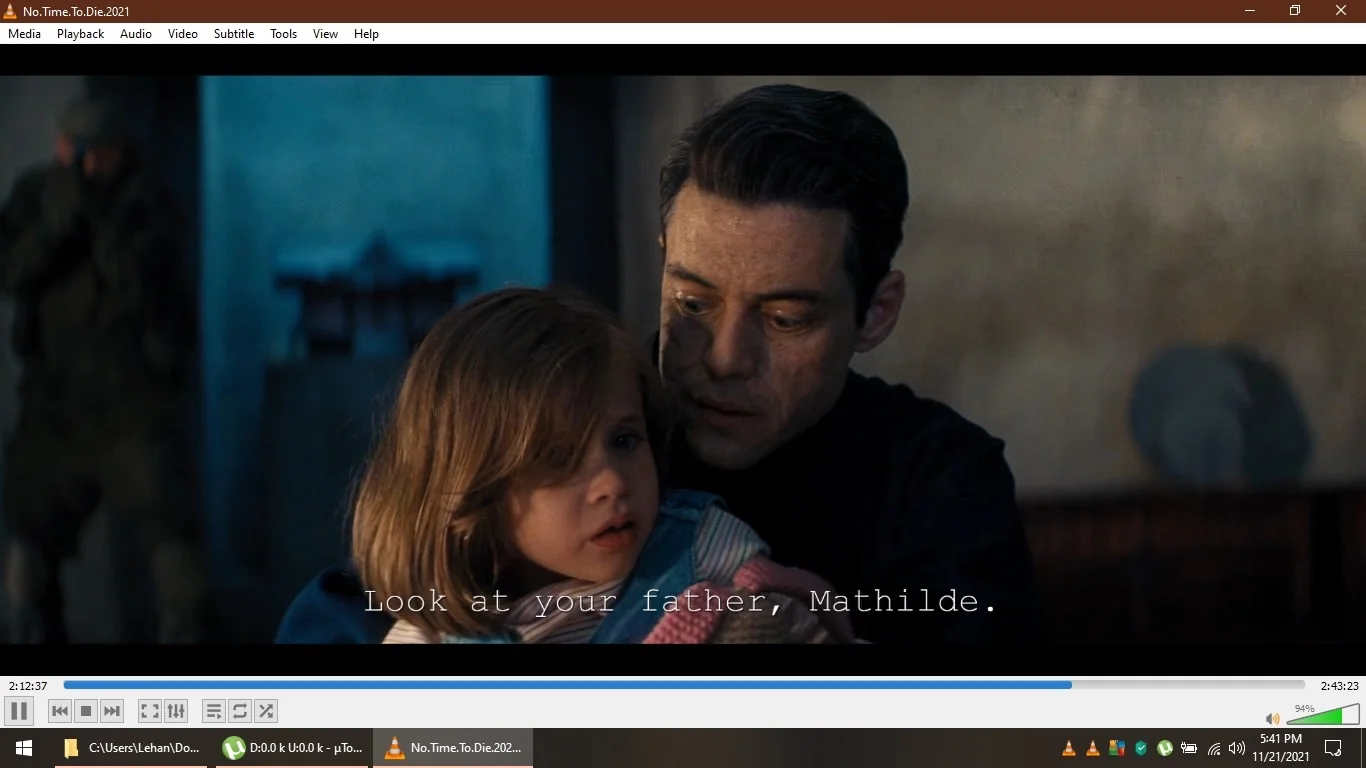This screenshot has height=768, width=1366.
Task: Close the VLC media player window
Action: (1342, 11)
